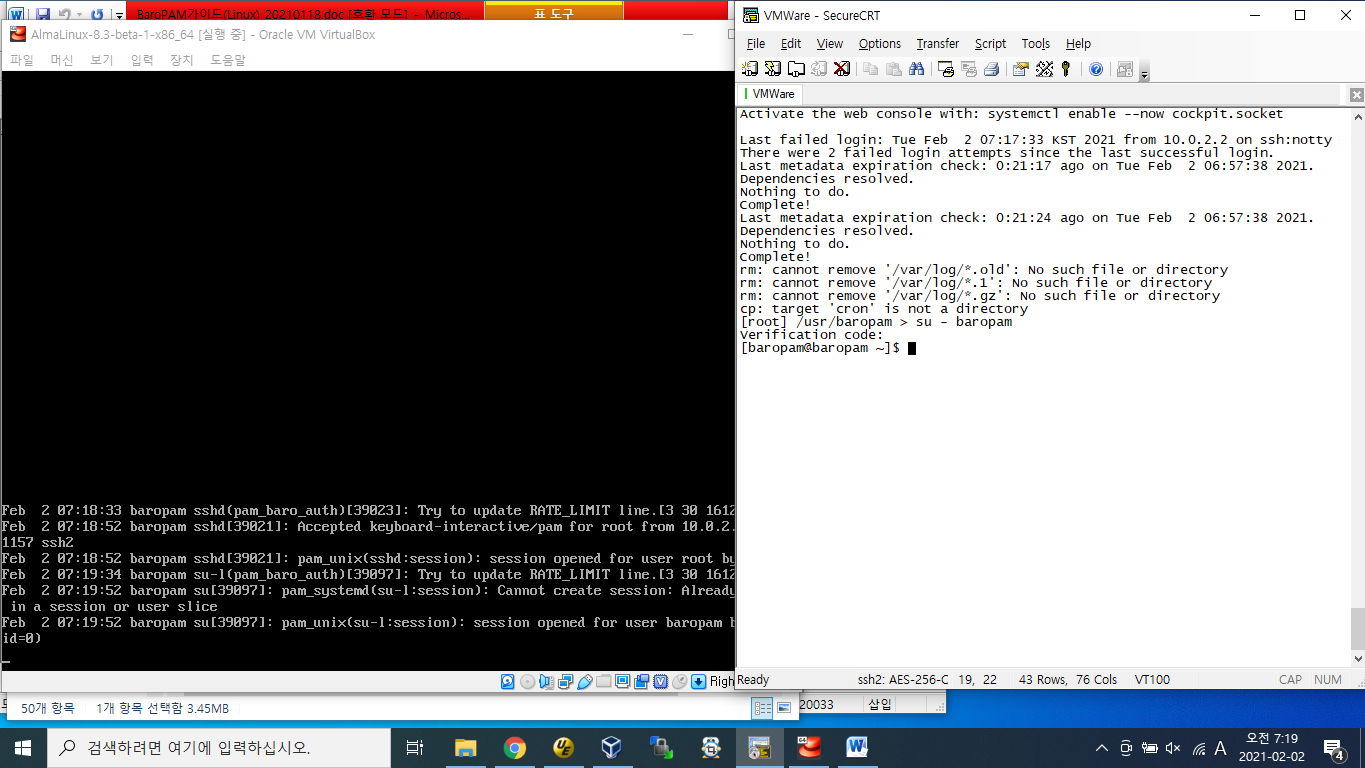Screen dimensions: 1365x768
Task: Click the Public Key gold key icon
Action: tap(1066, 69)
